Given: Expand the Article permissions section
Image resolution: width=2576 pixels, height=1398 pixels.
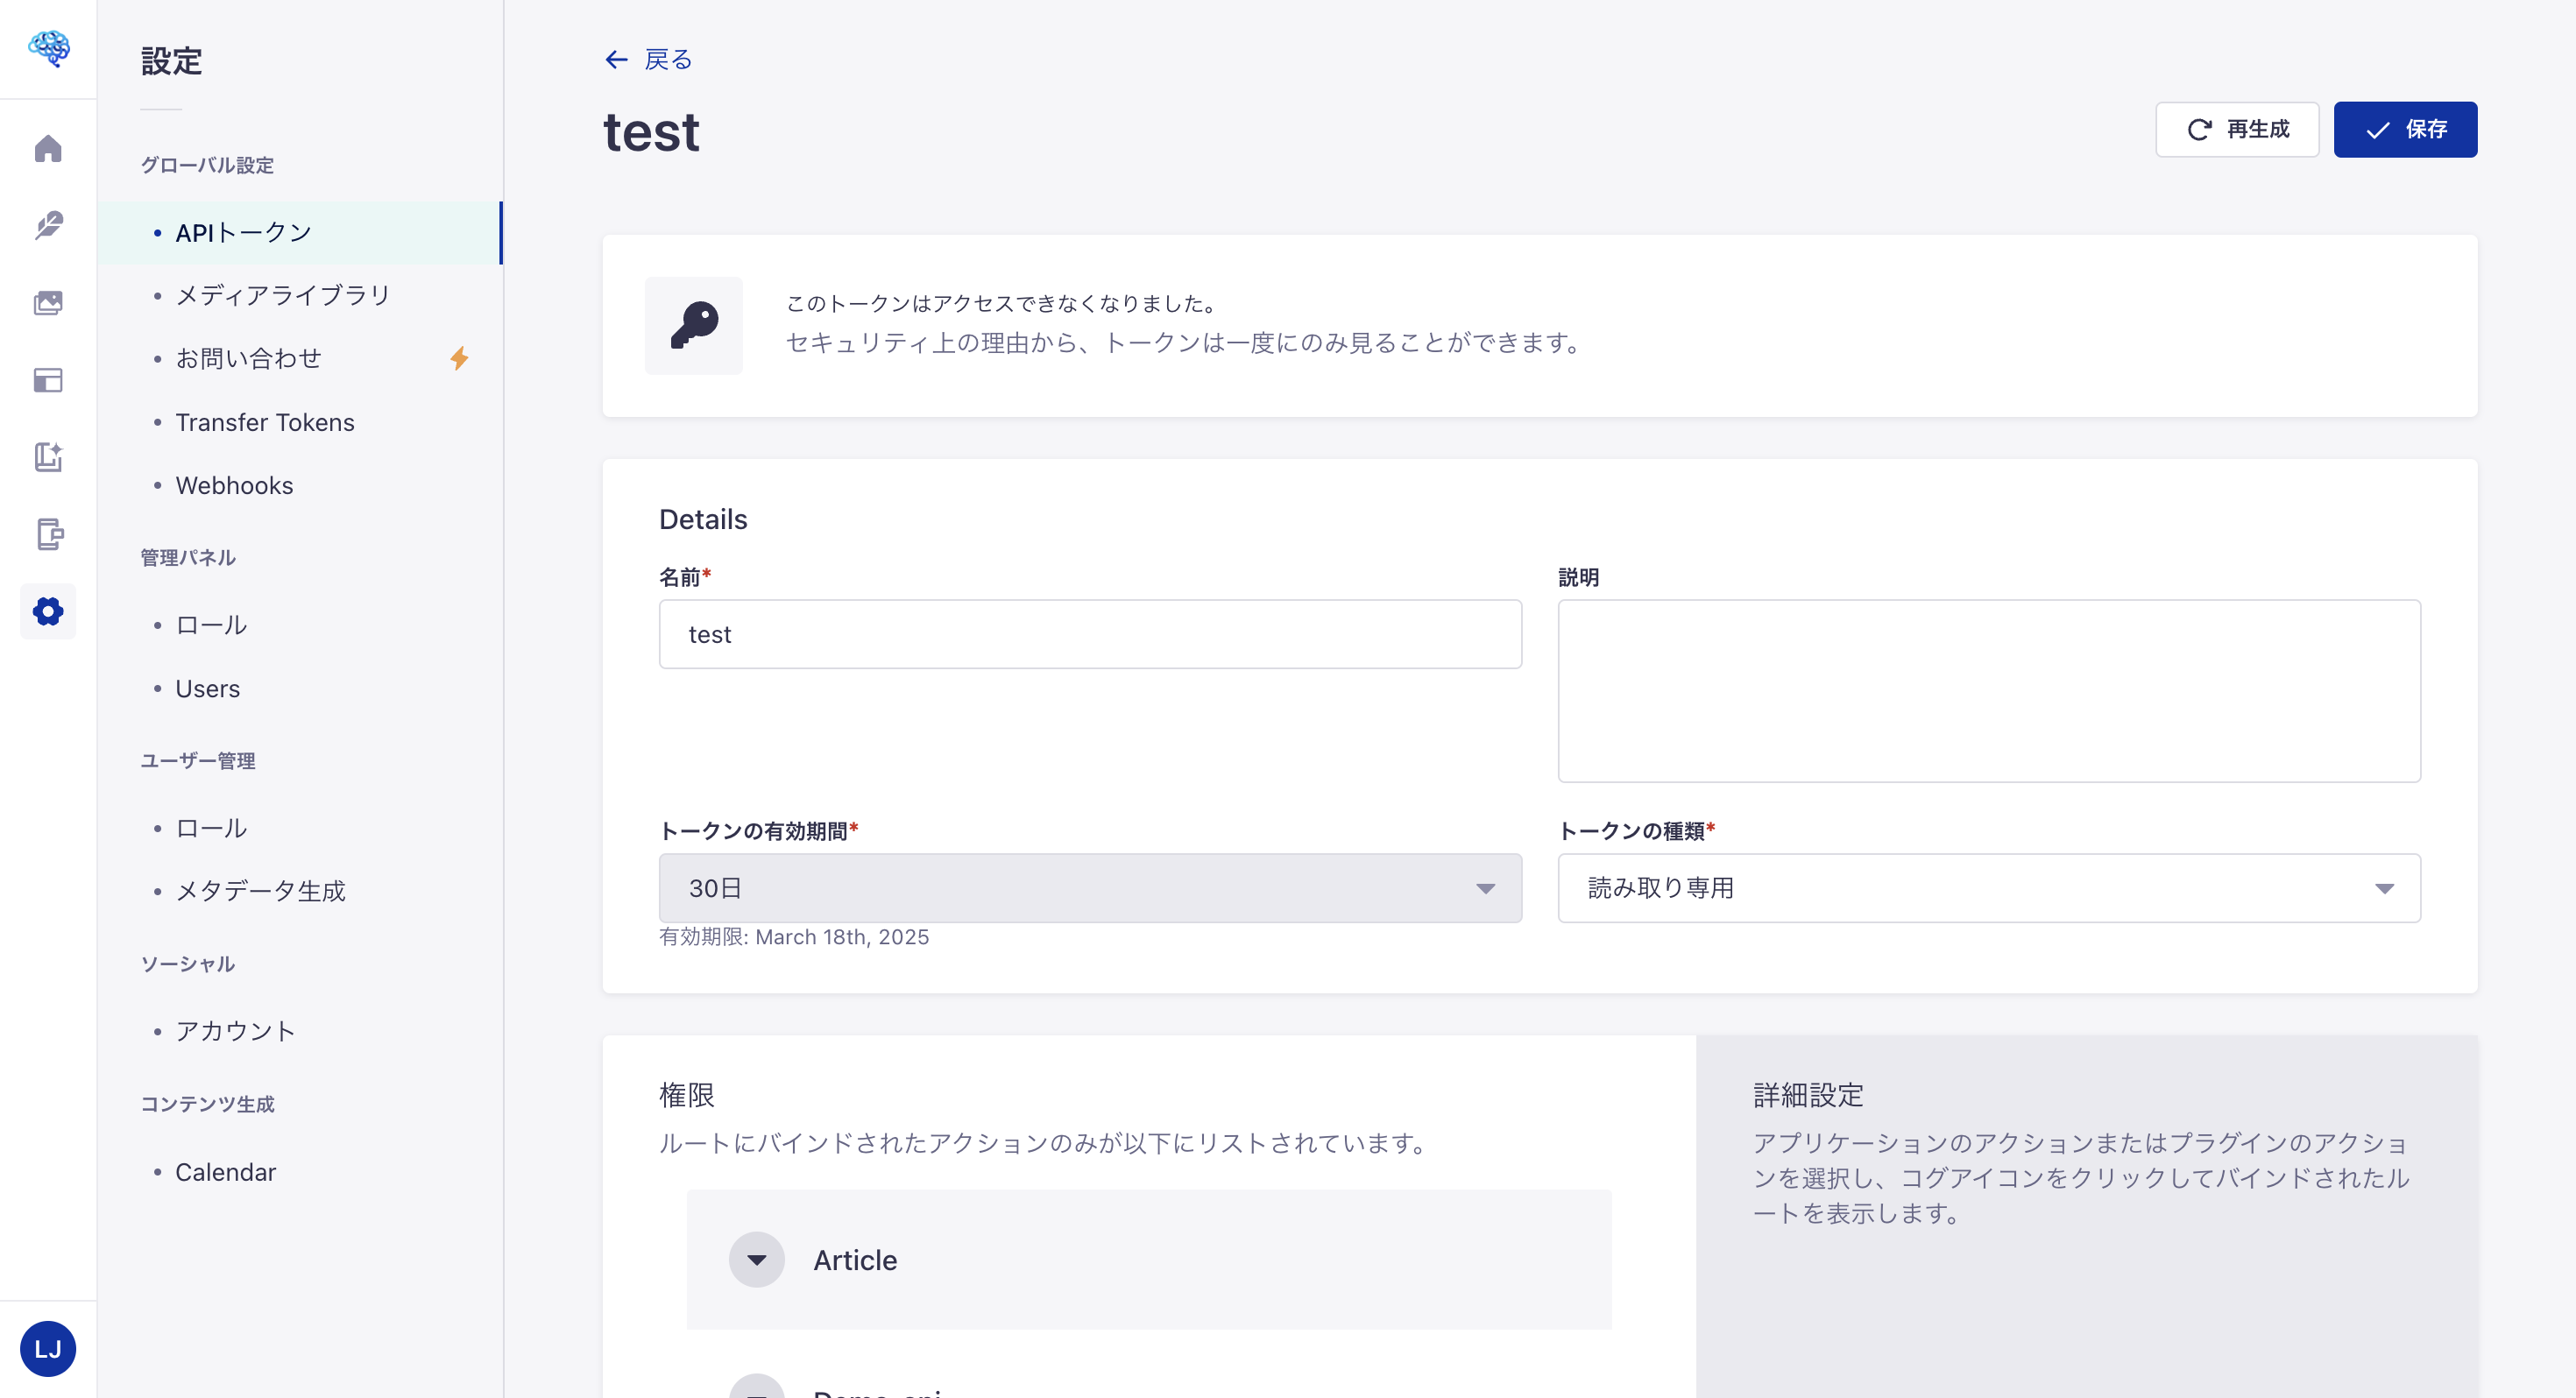Looking at the screenshot, I should [757, 1259].
